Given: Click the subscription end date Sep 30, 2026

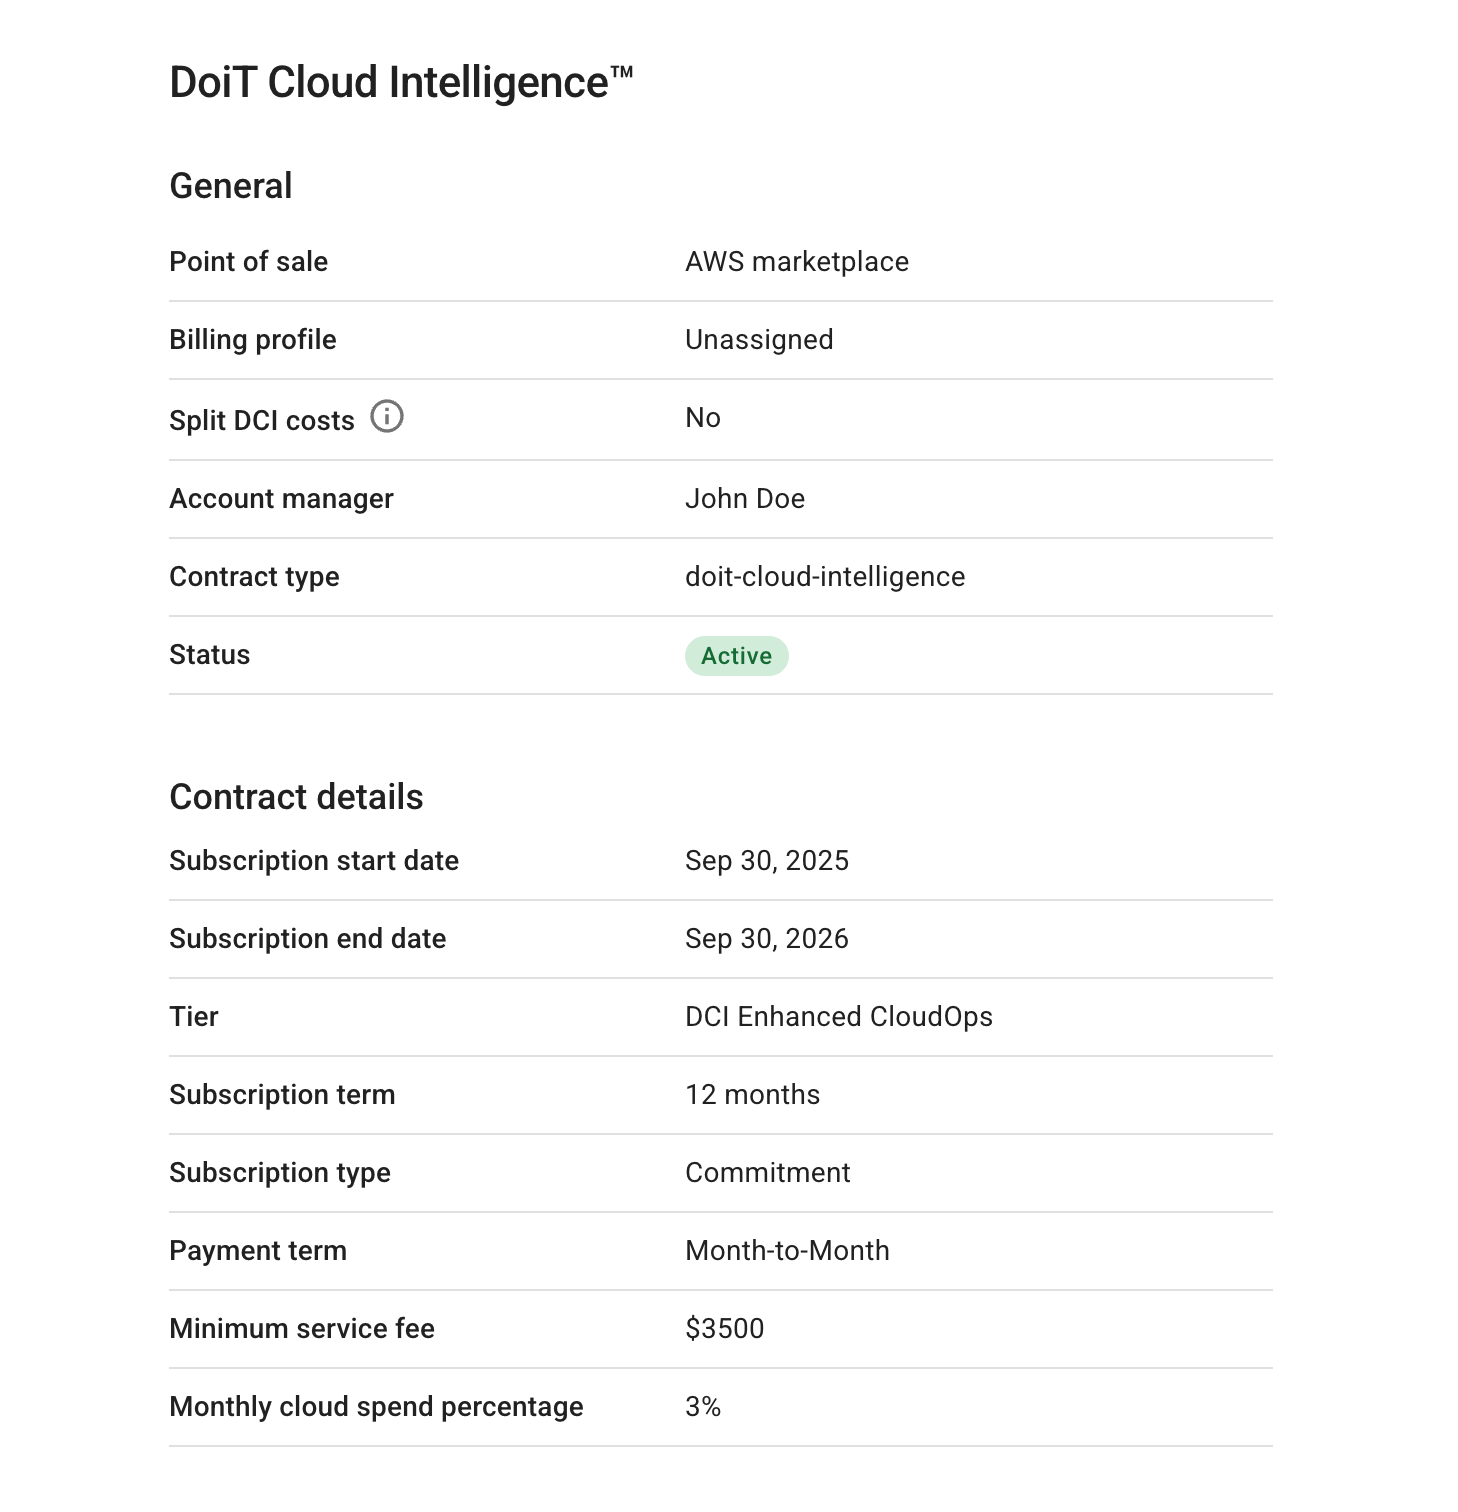Looking at the screenshot, I should coord(767,938).
